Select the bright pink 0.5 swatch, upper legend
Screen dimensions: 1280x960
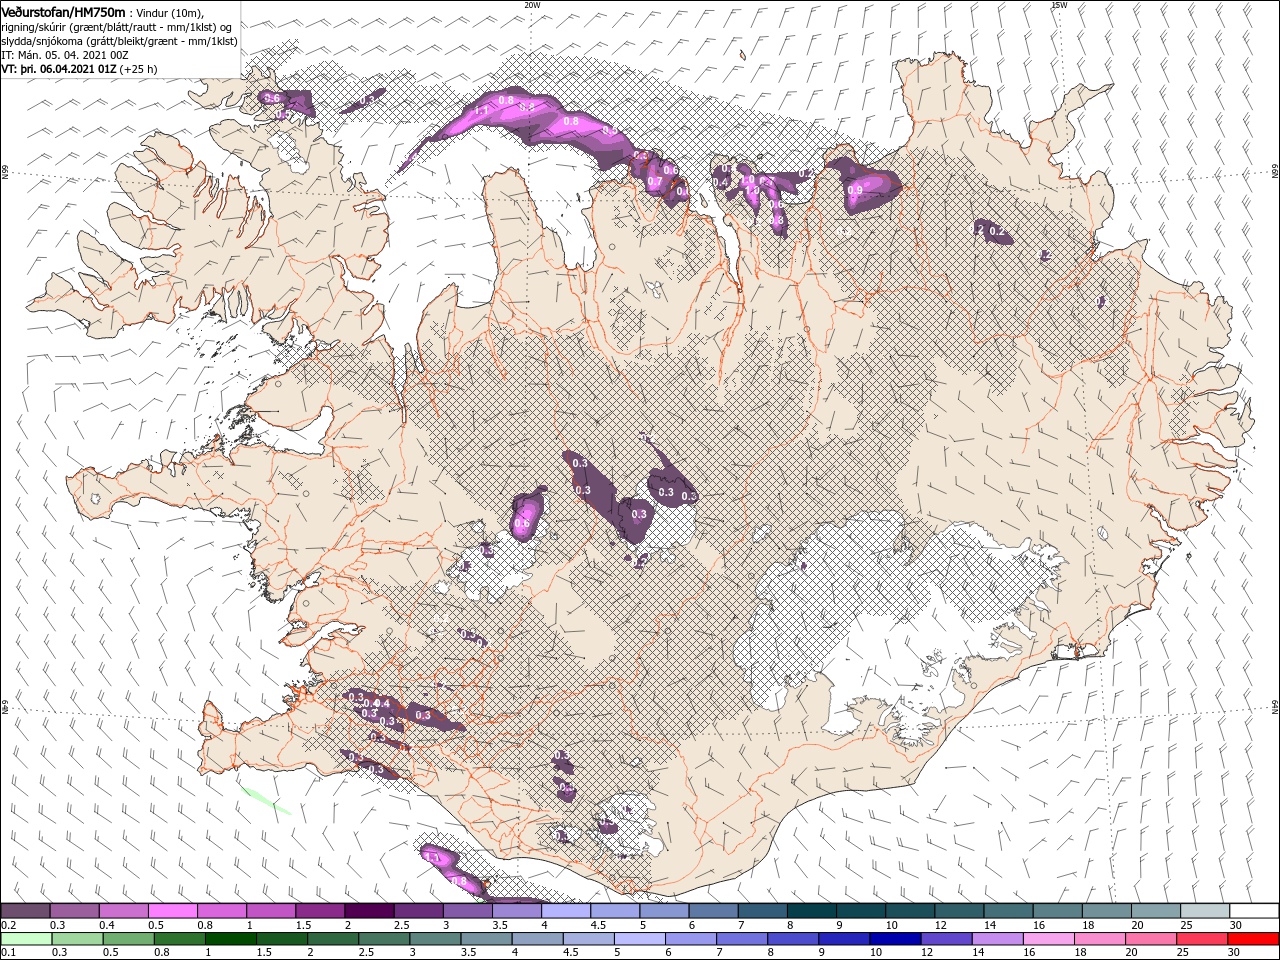click(173, 911)
